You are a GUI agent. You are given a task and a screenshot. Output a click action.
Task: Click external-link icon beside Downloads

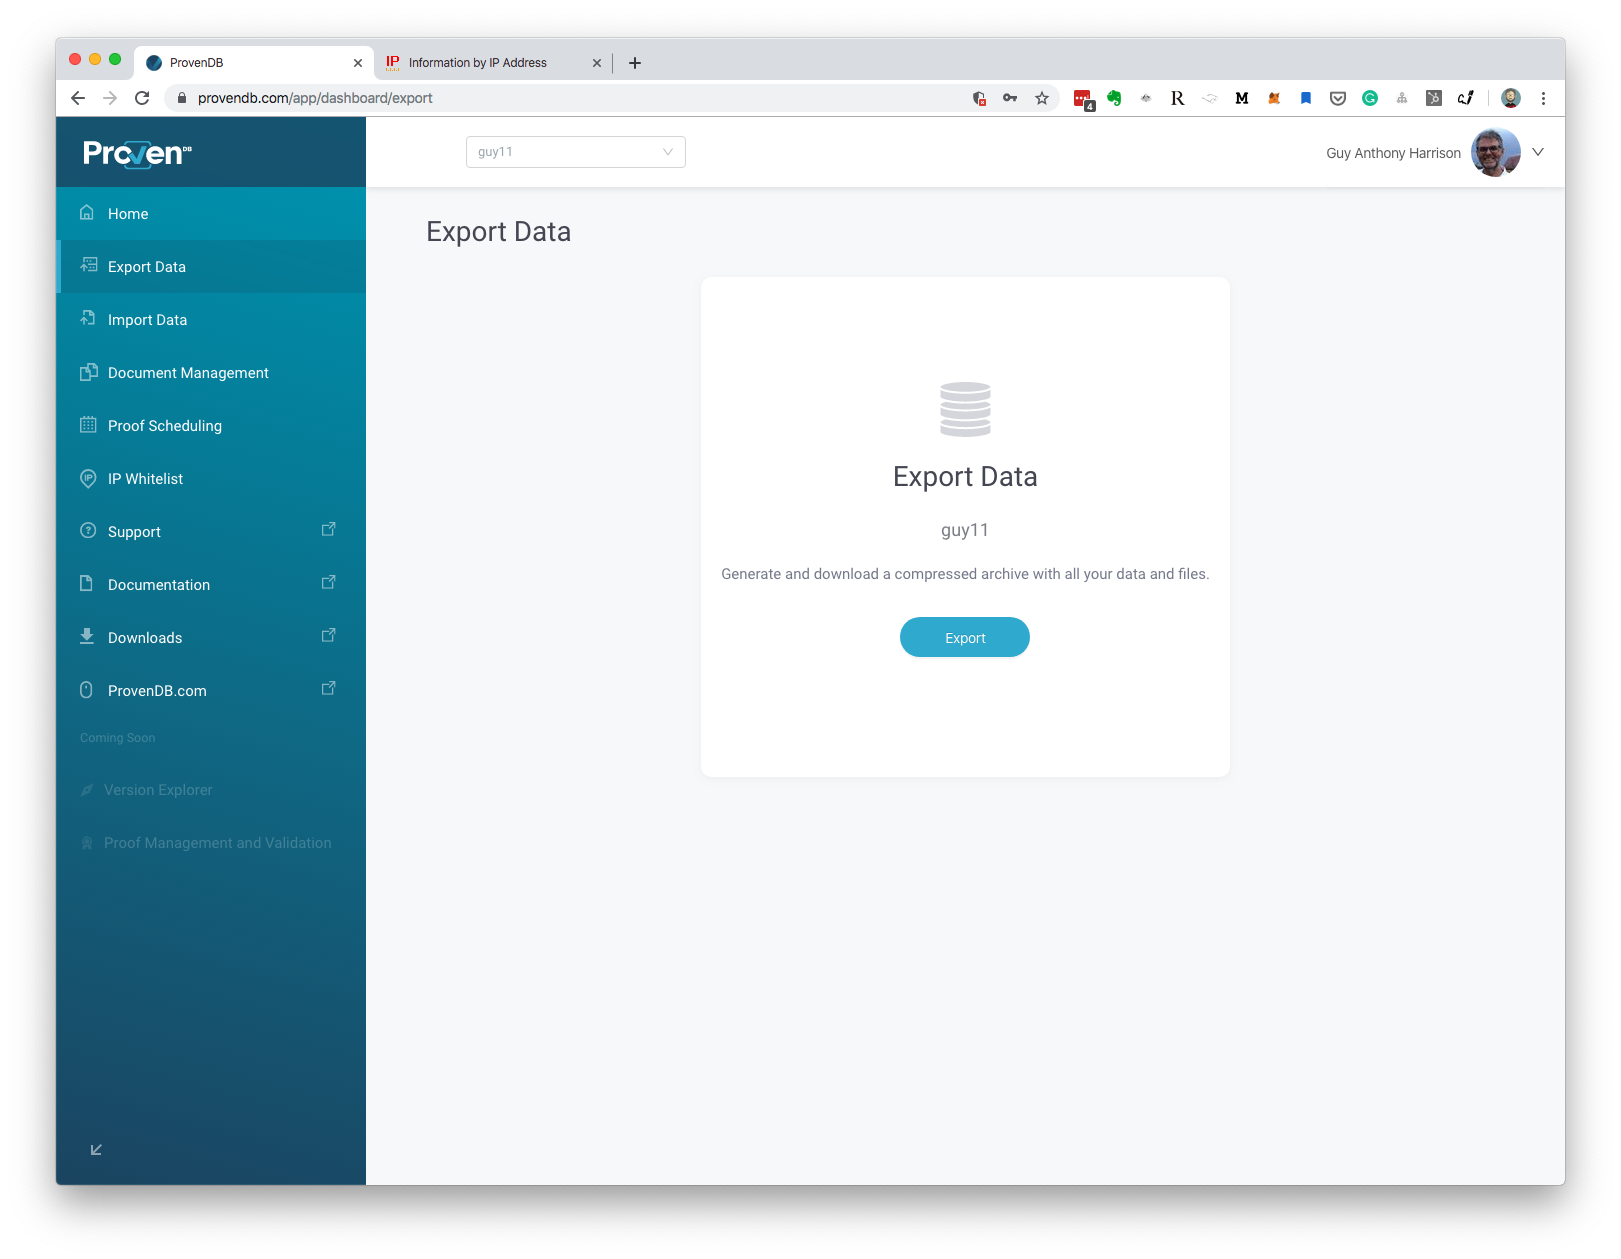point(328,635)
